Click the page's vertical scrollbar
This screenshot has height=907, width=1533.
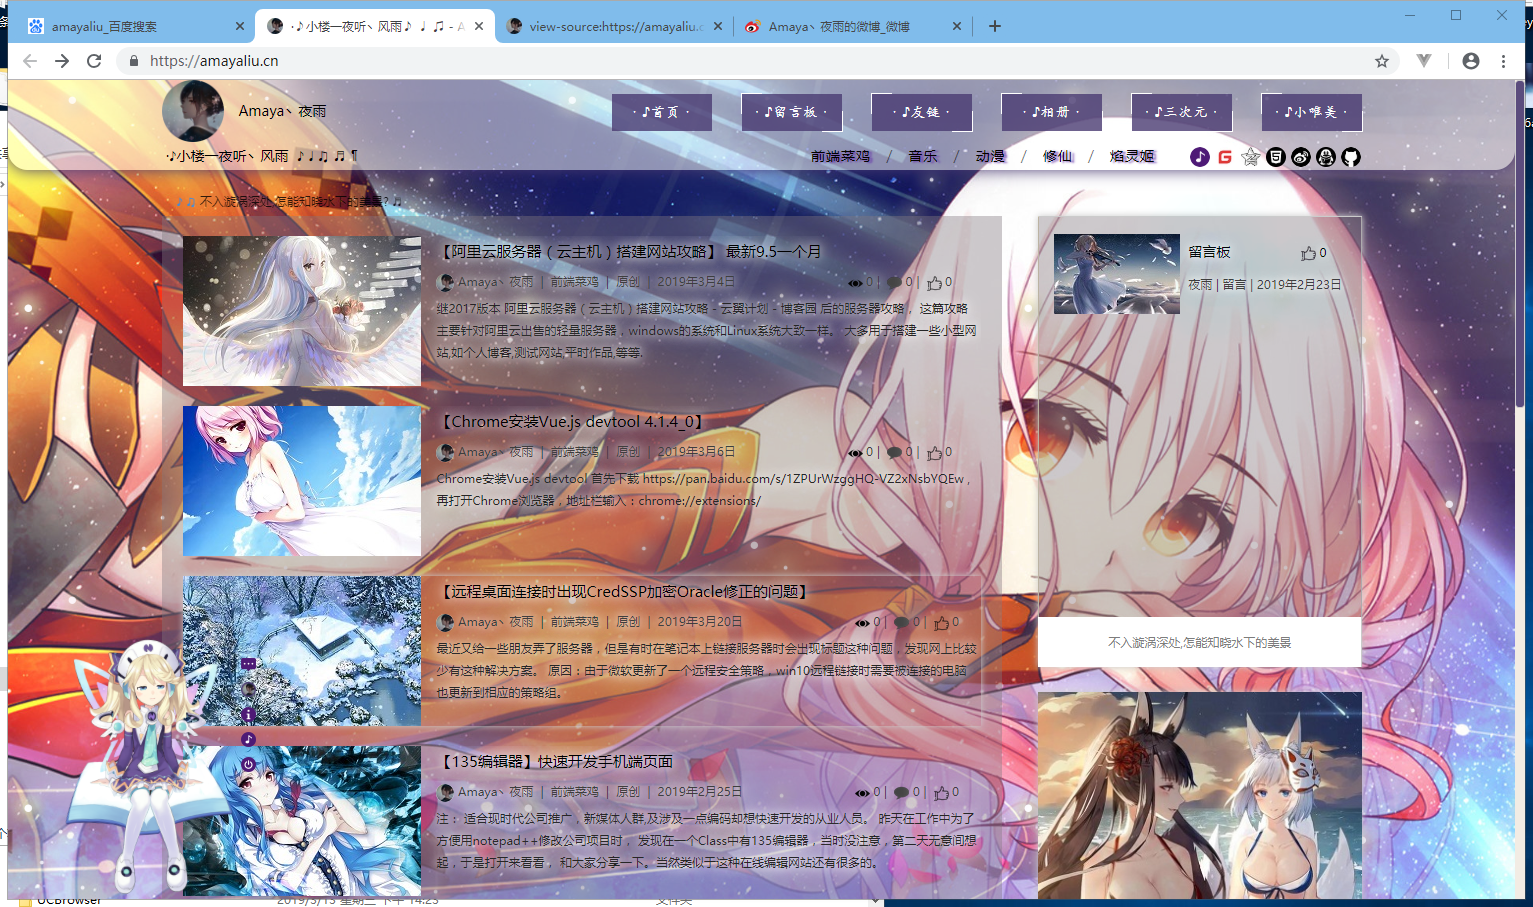(x=1519, y=245)
